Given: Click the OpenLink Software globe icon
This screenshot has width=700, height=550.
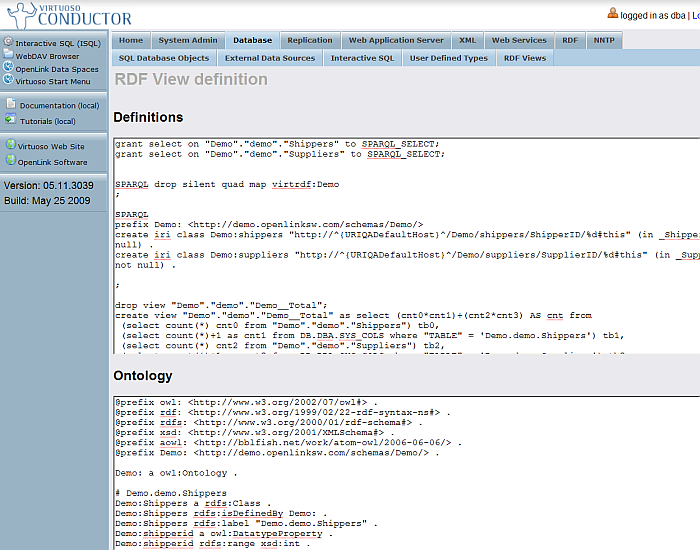Looking at the screenshot, I should click(x=11, y=160).
